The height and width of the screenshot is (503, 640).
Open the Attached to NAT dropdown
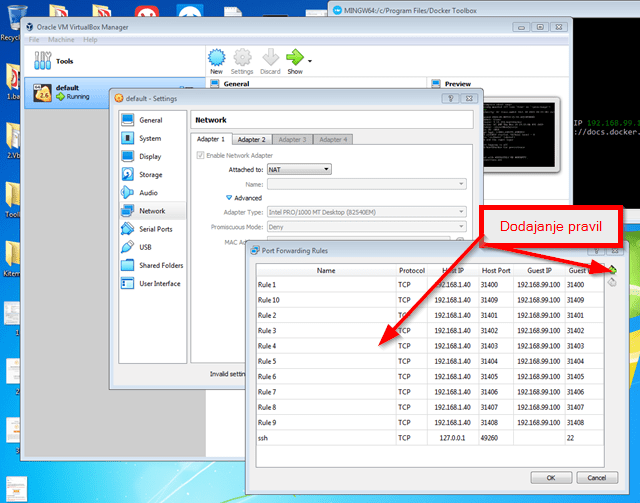(x=299, y=169)
